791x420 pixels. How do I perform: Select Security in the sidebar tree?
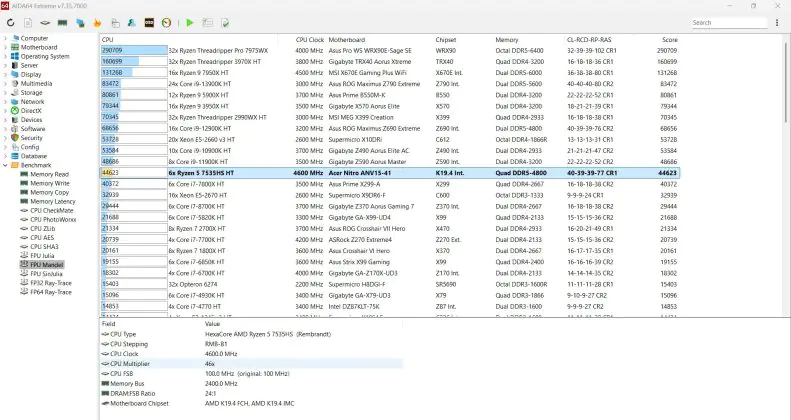click(x=31, y=138)
